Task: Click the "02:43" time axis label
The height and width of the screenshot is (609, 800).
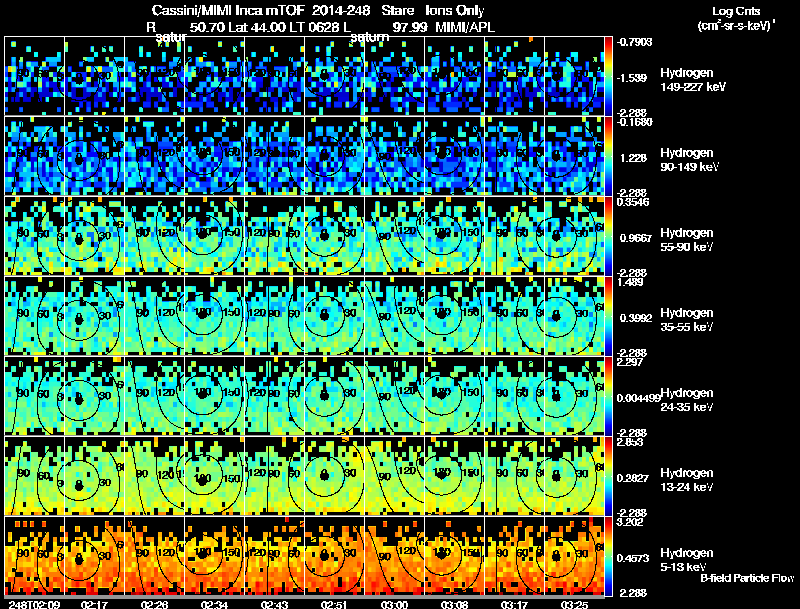Action: point(274,604)
